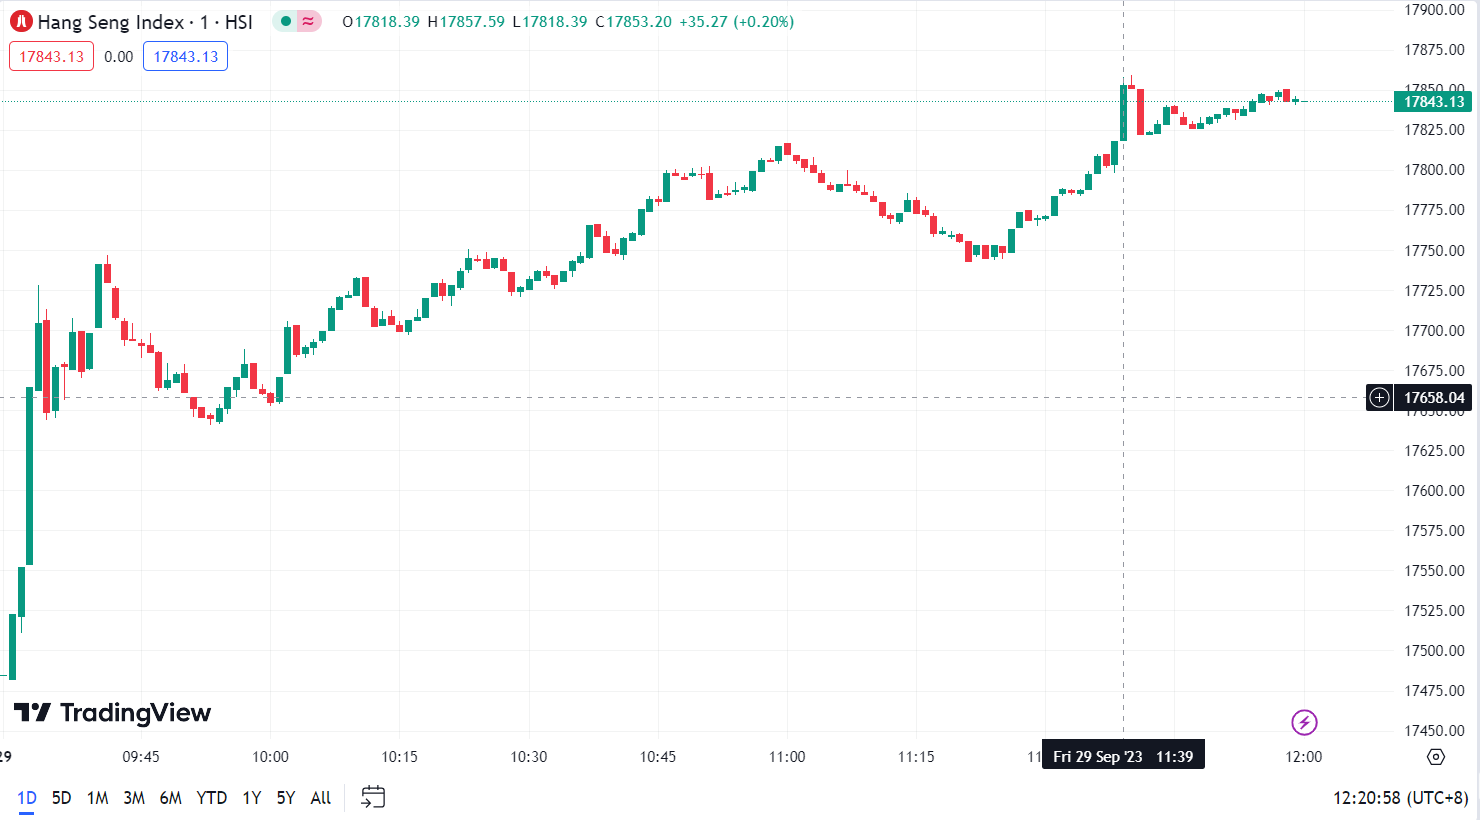Switch to the 1M time range

[x=97, y=798]
